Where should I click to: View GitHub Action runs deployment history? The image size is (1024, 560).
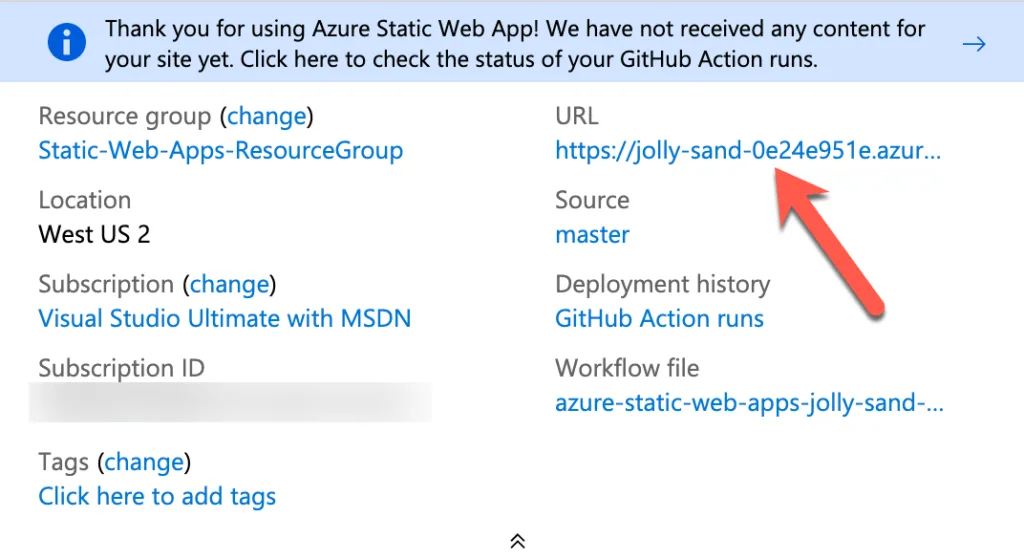coord(659,319)
